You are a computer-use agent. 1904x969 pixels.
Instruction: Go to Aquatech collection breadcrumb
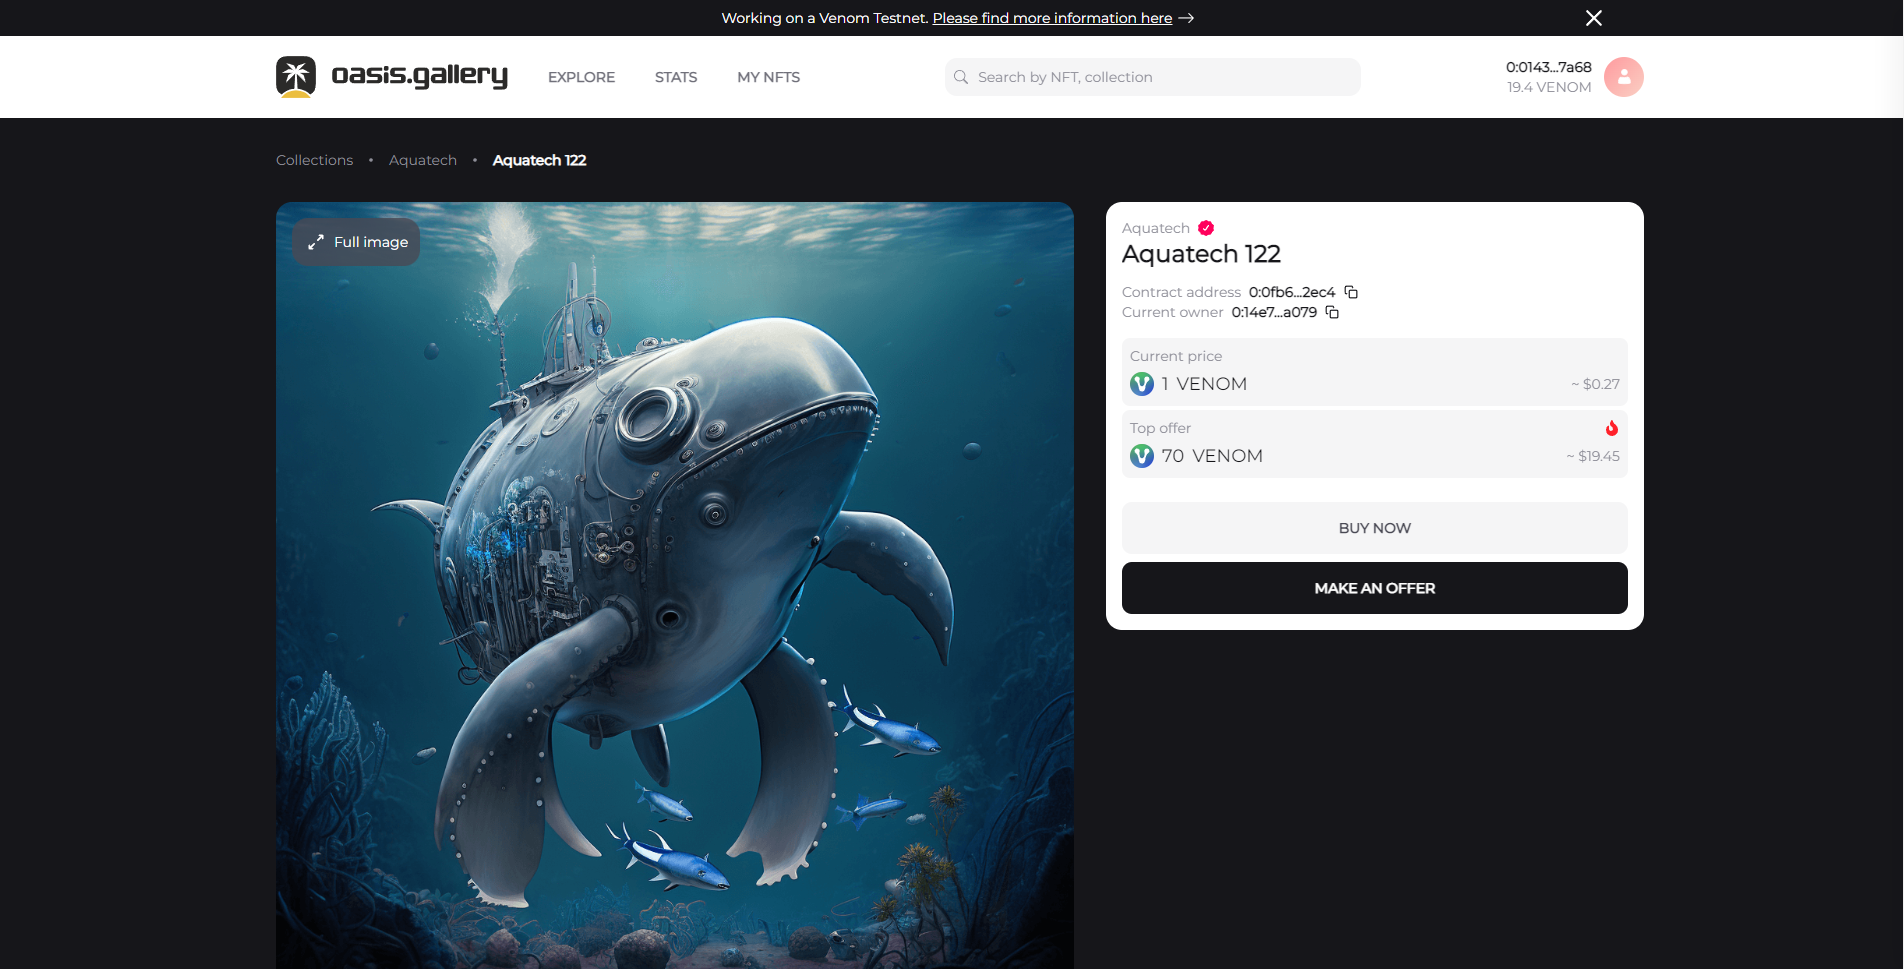pyautogui.click(x=423, y=160)
